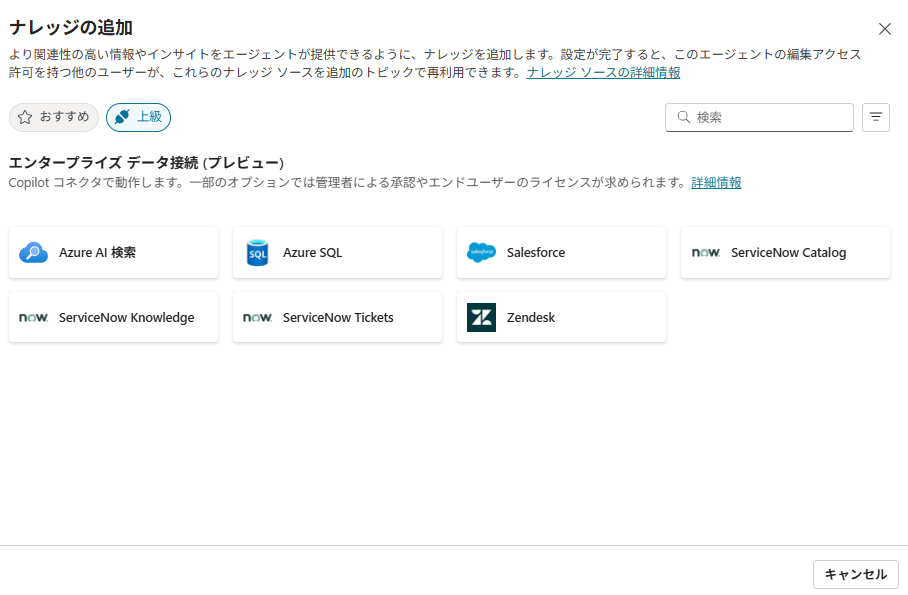Select the 上級 tab
Screen dimensions: 908x595
(x=138, y=118)
